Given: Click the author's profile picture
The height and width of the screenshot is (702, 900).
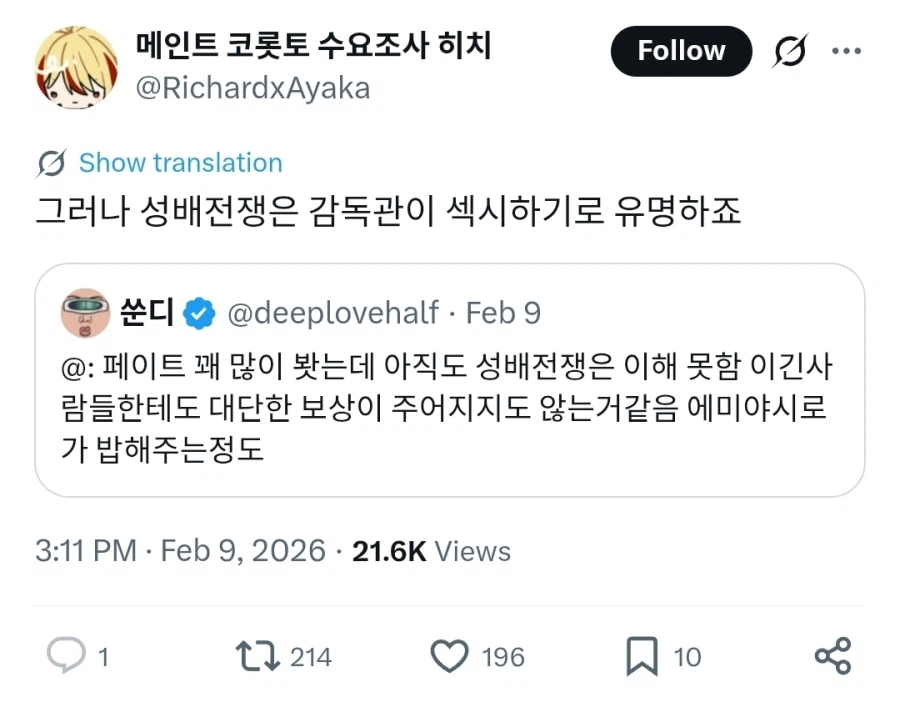Looking at the screenshot, I should coord(75,67).
